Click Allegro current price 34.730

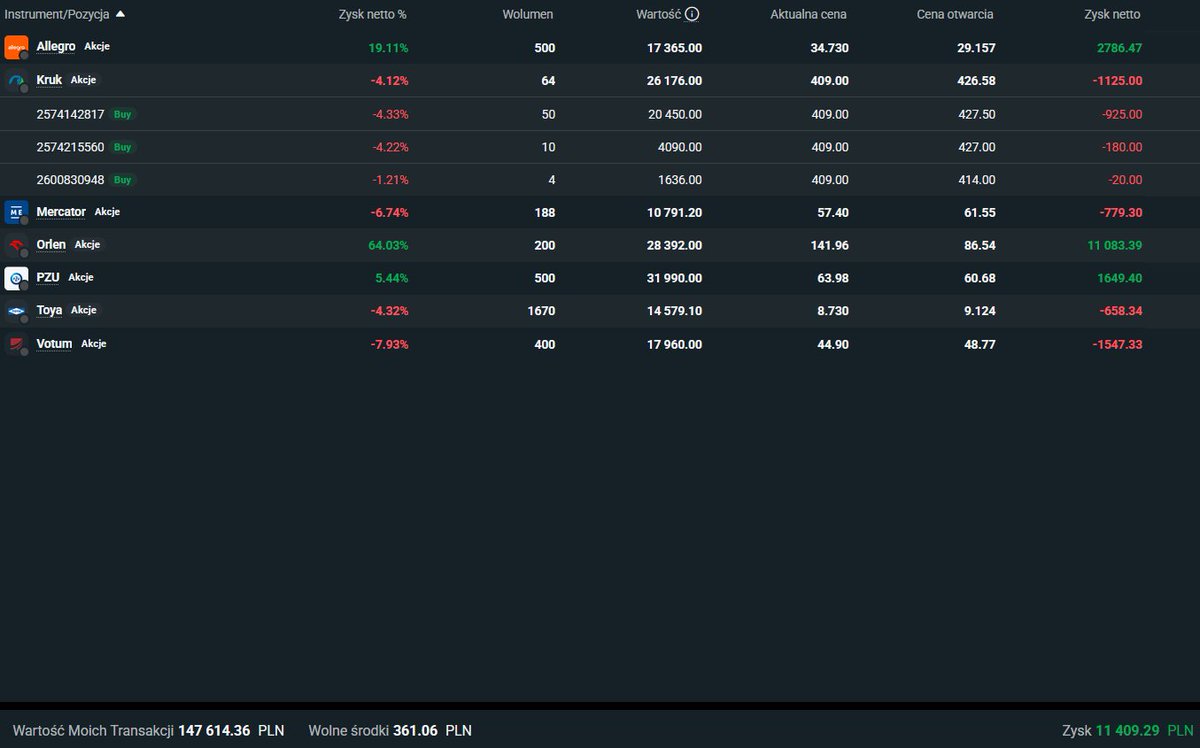(x=830, y=47)
